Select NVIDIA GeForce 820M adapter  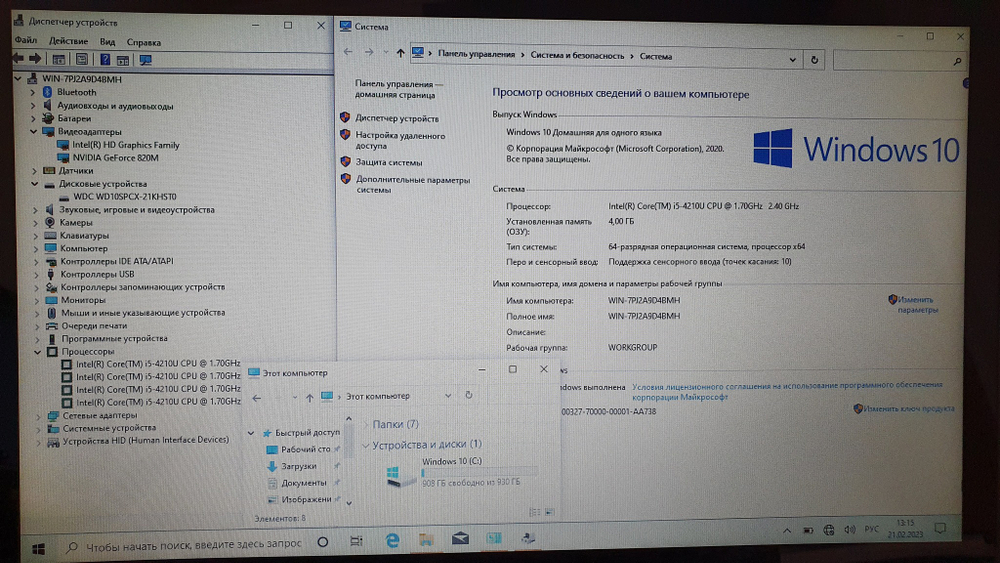[115, 158]
